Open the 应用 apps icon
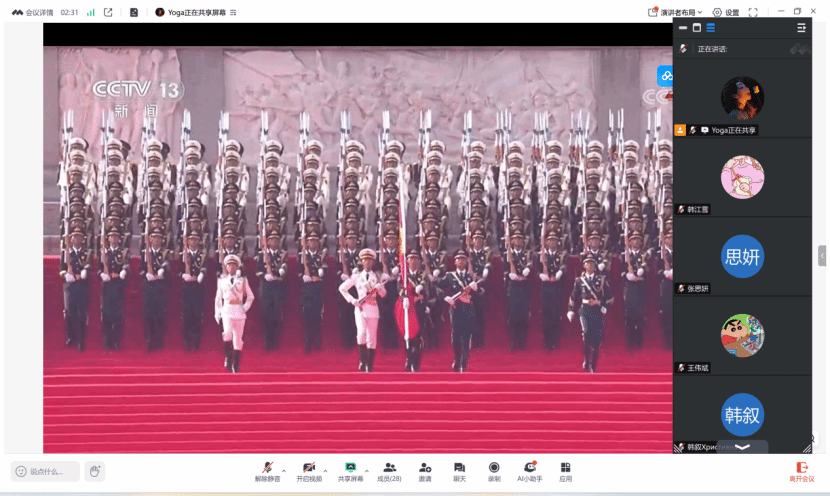This screenshot has height=496, width=830. click(566, 471)
